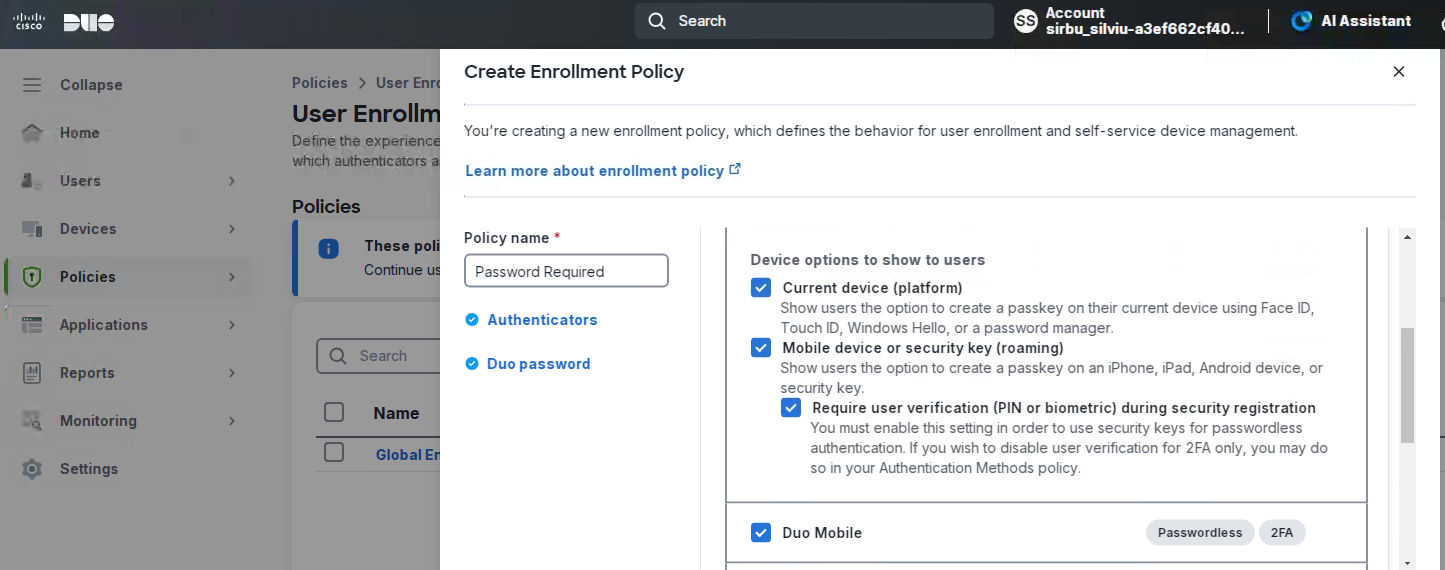Open the AI Assistant panel
Viewport: 1445px width, 570px height.
[1351, 21]
